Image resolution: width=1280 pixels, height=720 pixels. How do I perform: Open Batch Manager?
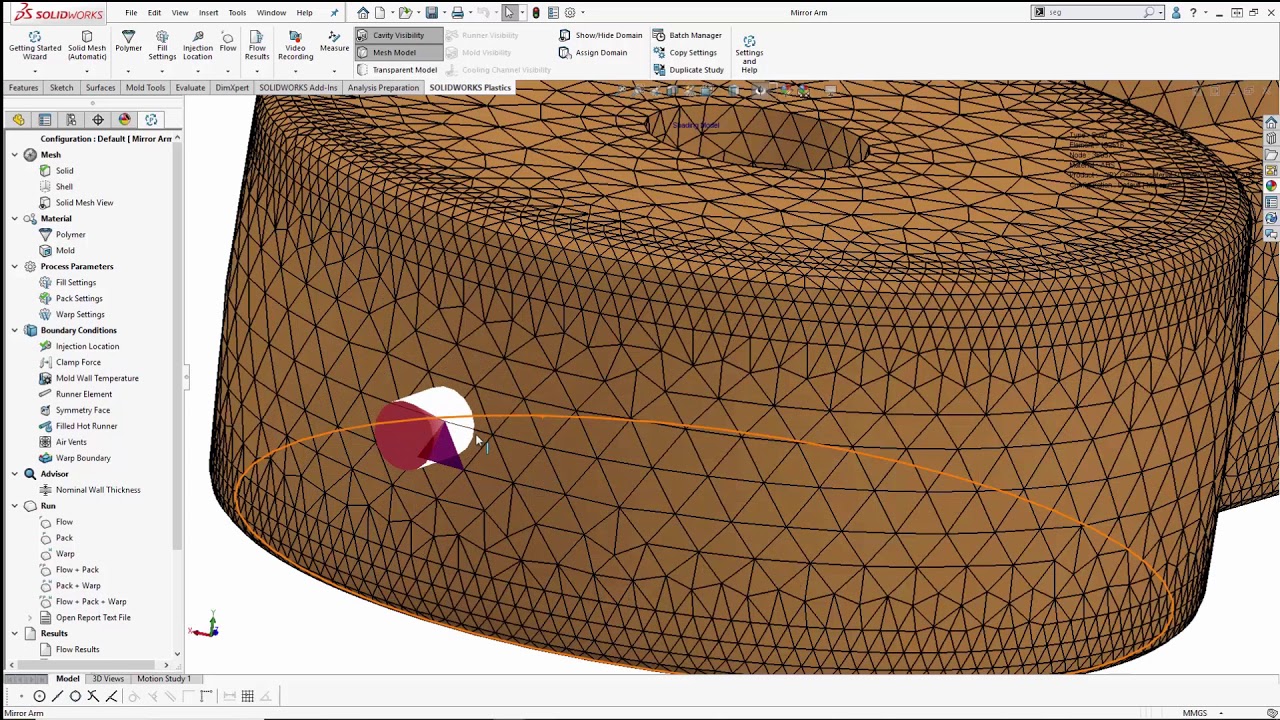click(687, 35)
